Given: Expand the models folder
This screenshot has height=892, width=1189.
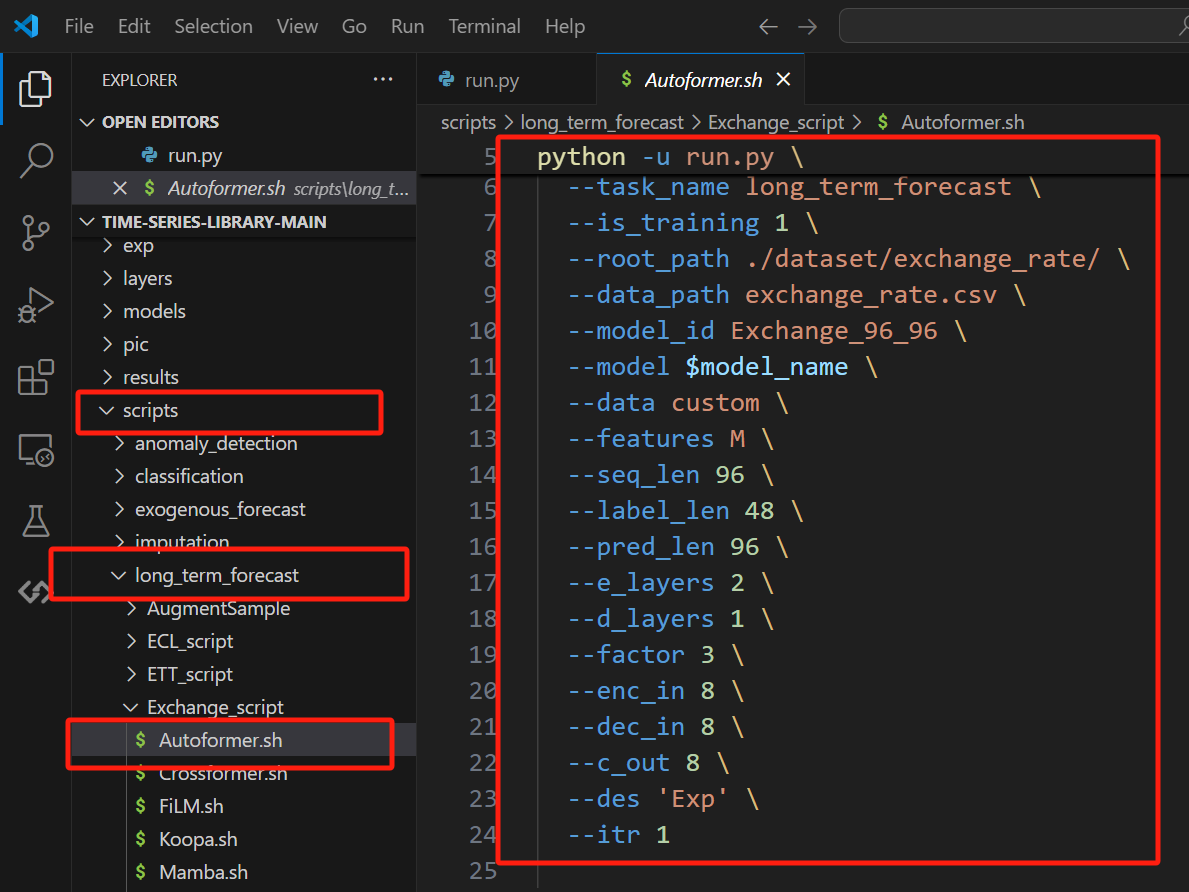Looking at the screenshot, I should pyautogui.click(x=108, y=311).
